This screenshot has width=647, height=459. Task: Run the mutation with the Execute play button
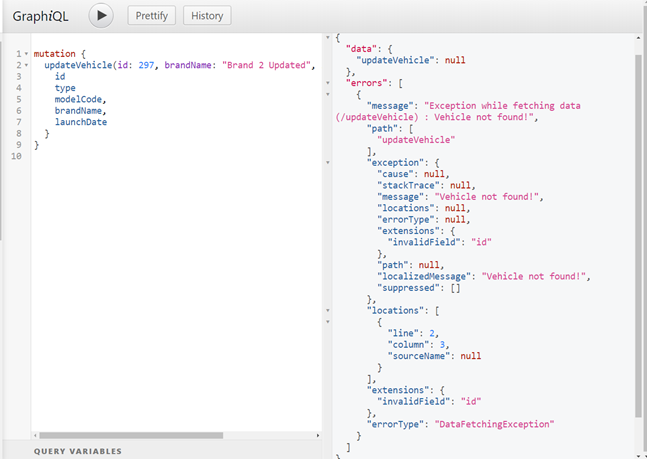click(101, 16)
